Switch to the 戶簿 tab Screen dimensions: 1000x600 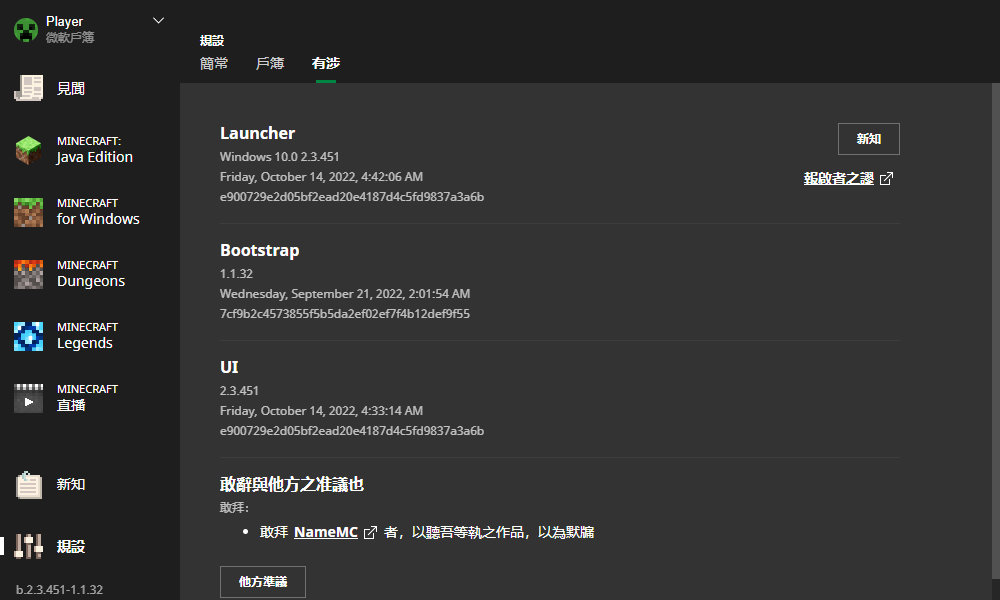[270, 63]
